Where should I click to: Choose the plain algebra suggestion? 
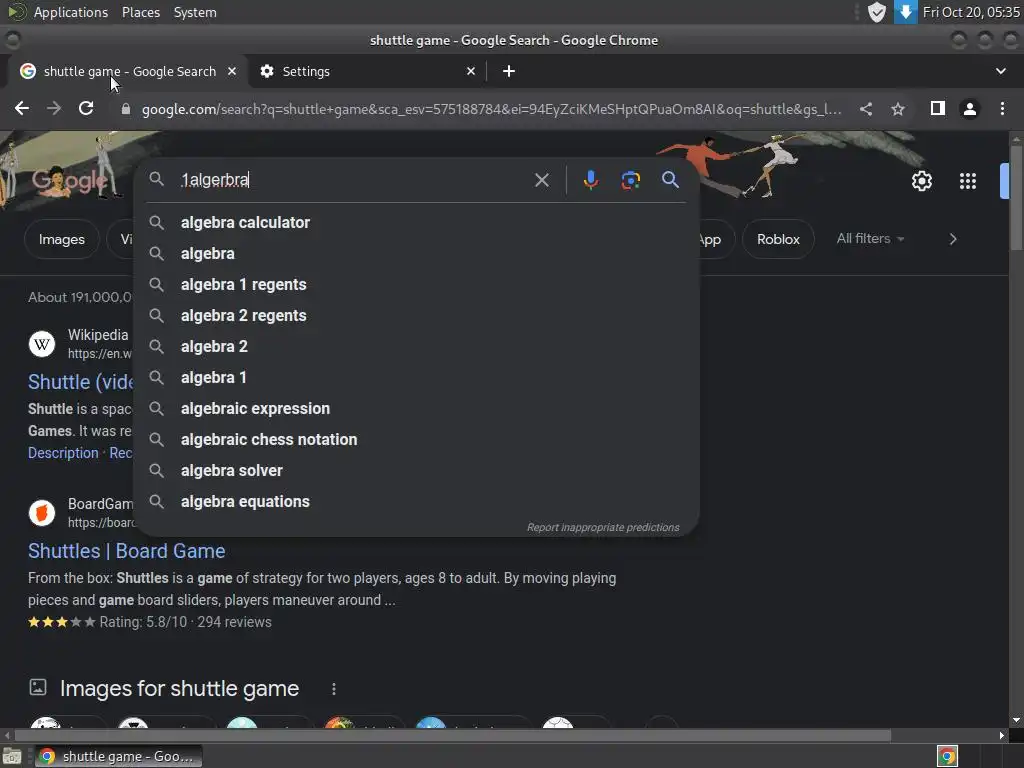point(417,253)
